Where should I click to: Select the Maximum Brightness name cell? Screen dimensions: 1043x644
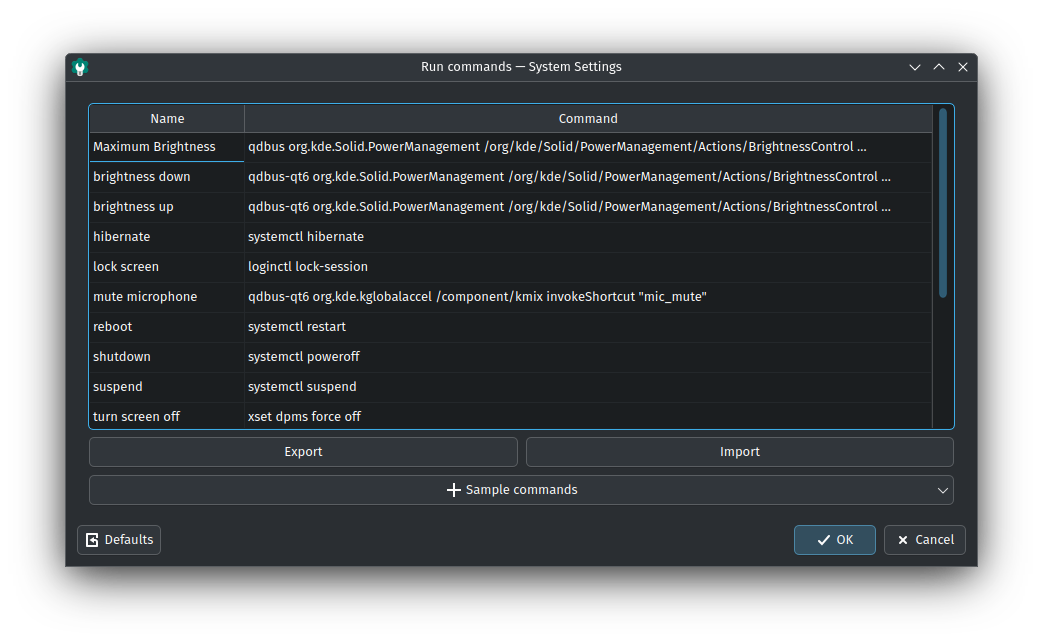pyautogui.click(x=167, y=147)
